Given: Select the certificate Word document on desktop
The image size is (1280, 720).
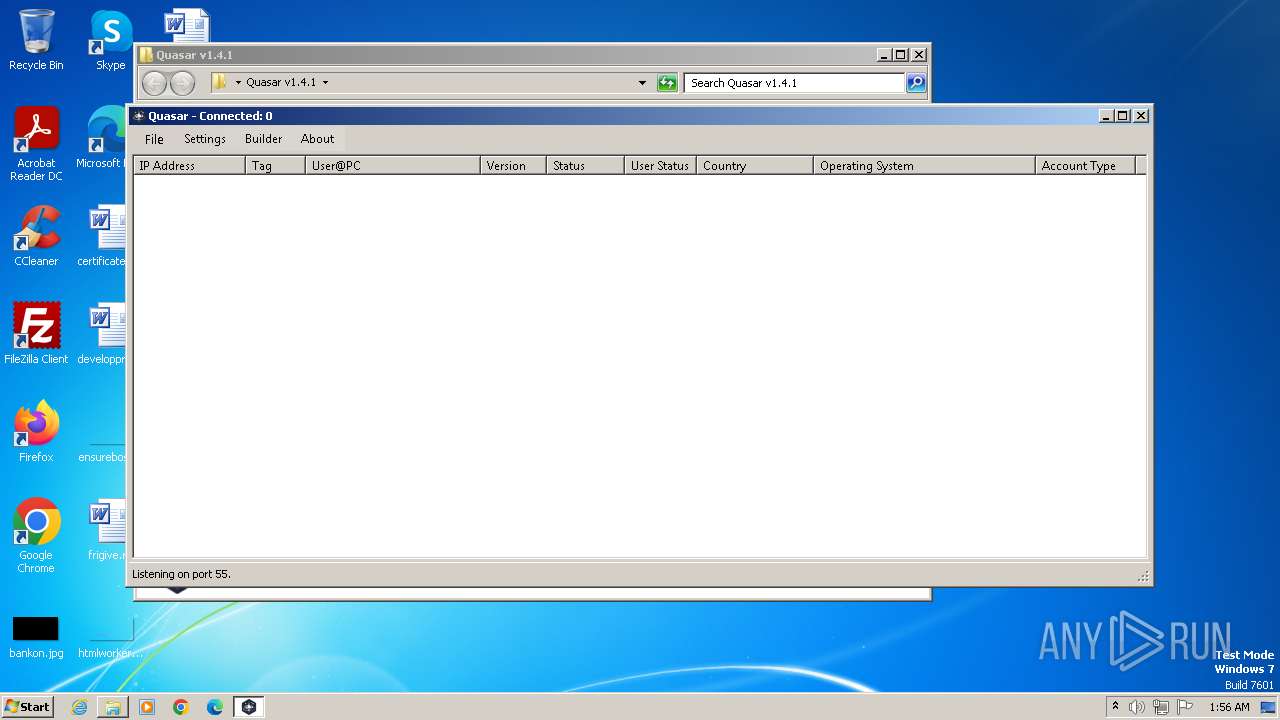Looking at the screenshot, I should (x=104, y=237).
